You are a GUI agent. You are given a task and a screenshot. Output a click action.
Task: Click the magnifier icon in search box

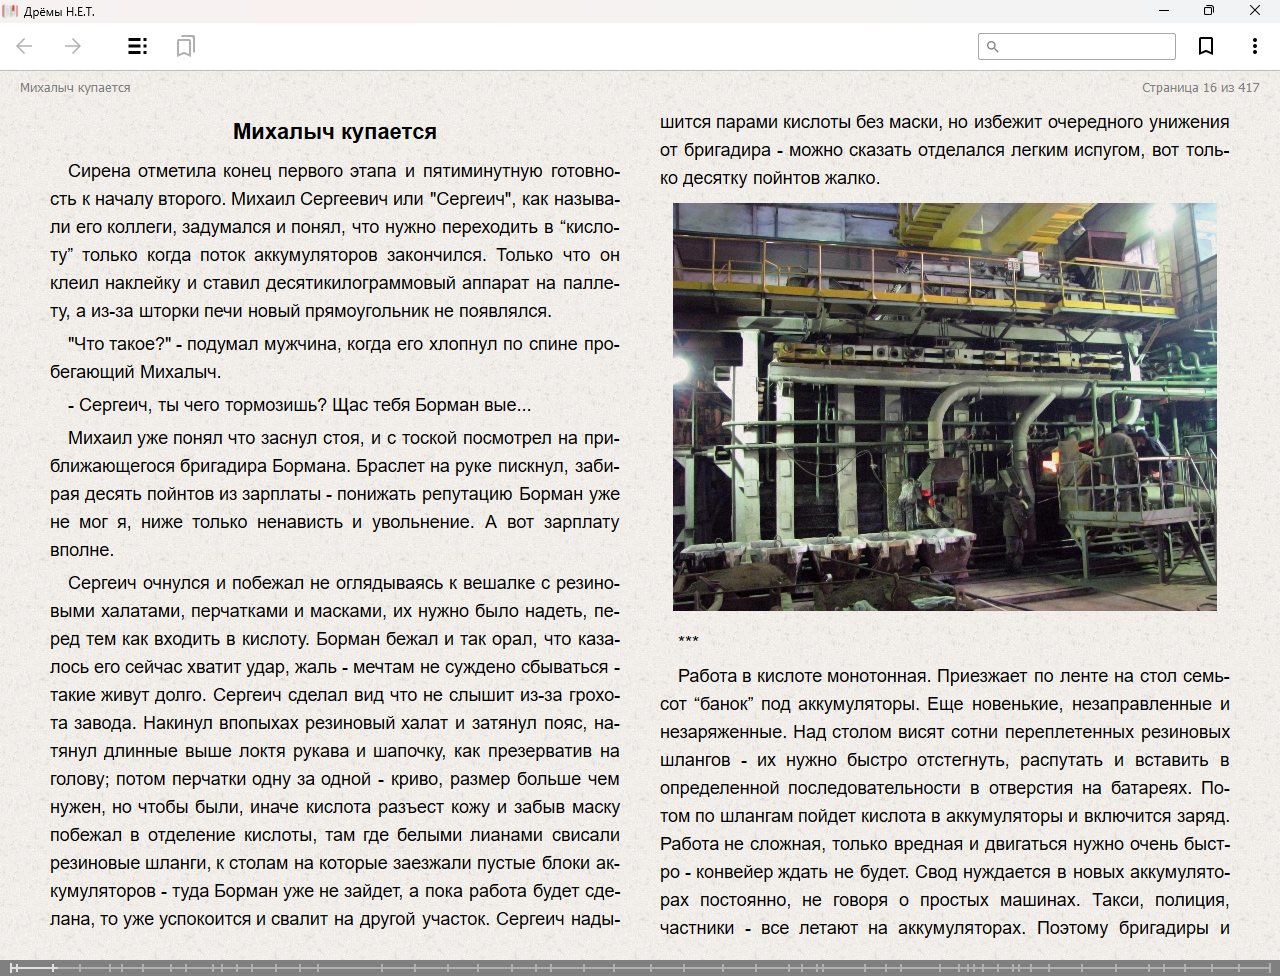click(993, 47)
